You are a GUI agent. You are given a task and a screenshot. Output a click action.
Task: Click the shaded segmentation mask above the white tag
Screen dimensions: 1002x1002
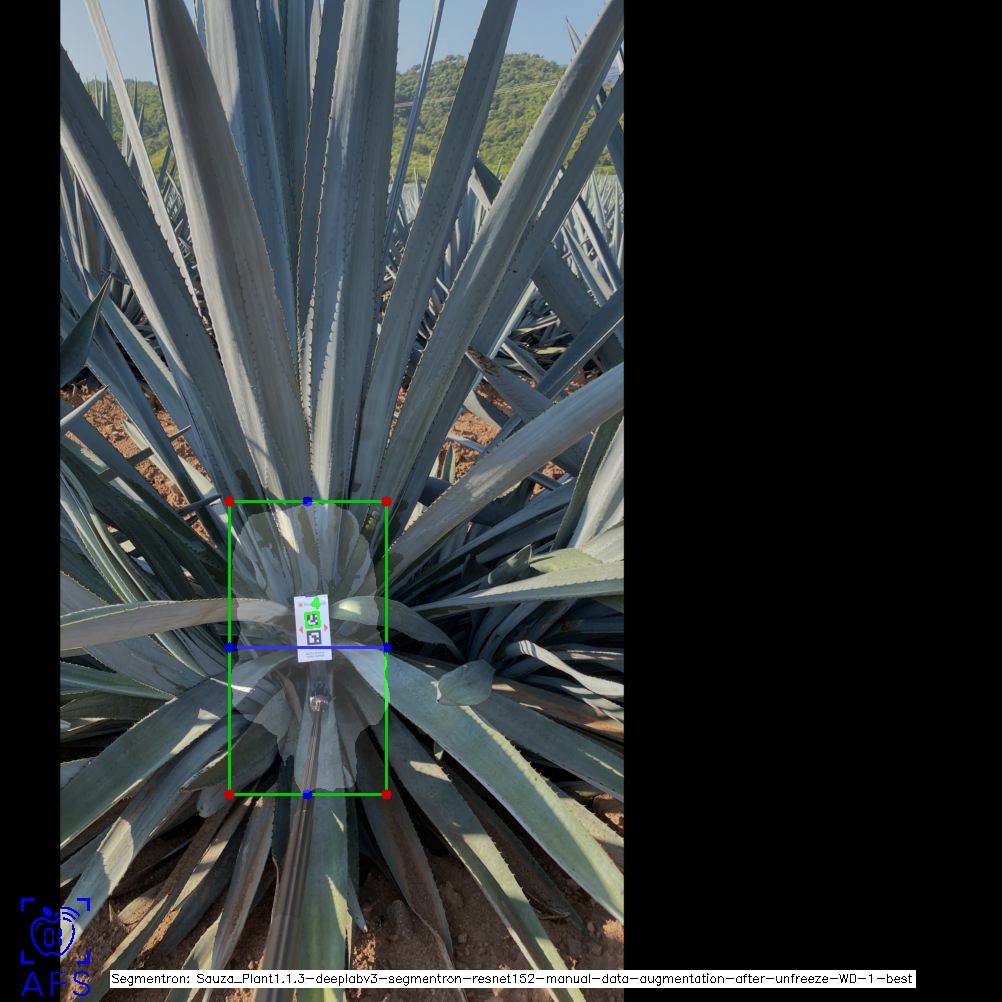[x=310, y=550]
